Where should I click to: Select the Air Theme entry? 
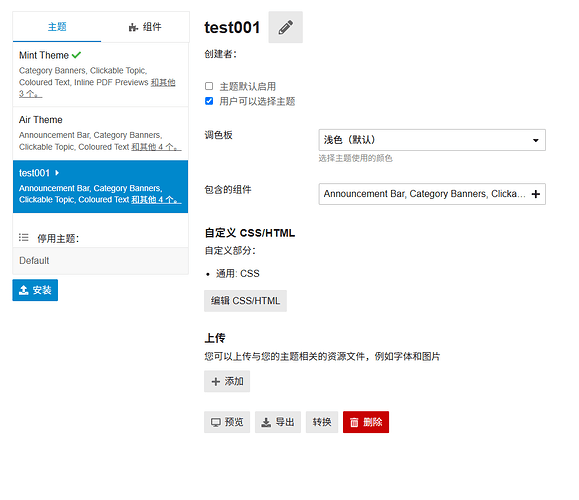click(x=100, y=134)
